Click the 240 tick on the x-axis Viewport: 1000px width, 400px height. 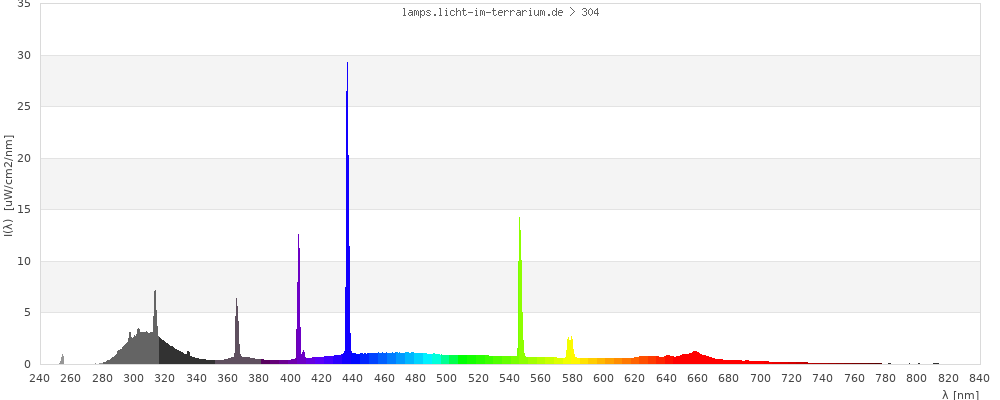[x=39, y=378]
